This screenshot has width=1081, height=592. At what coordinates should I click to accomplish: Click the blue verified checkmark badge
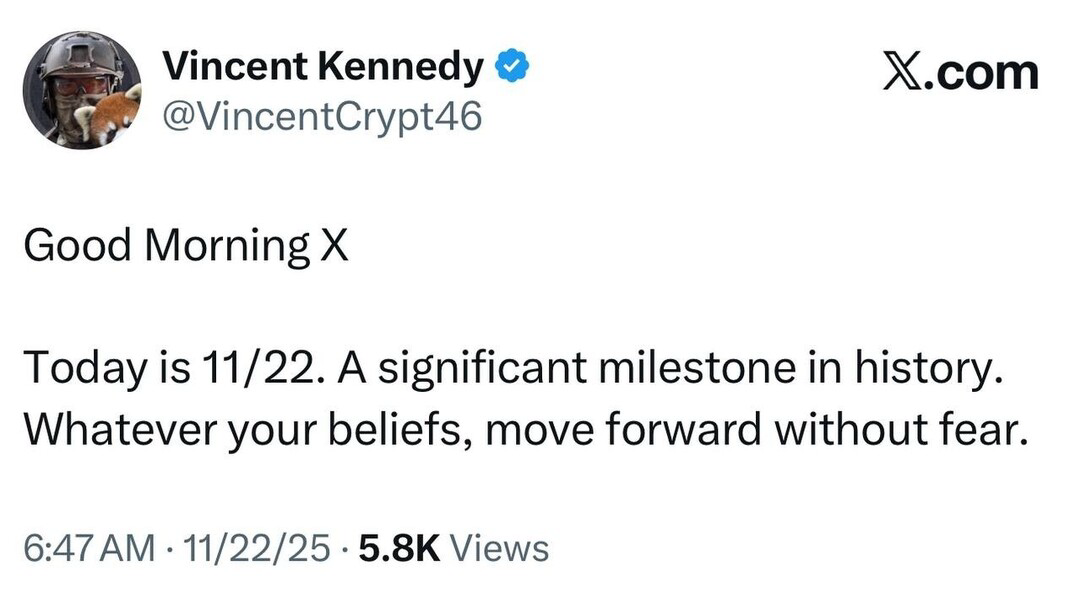tap(514, 68)
